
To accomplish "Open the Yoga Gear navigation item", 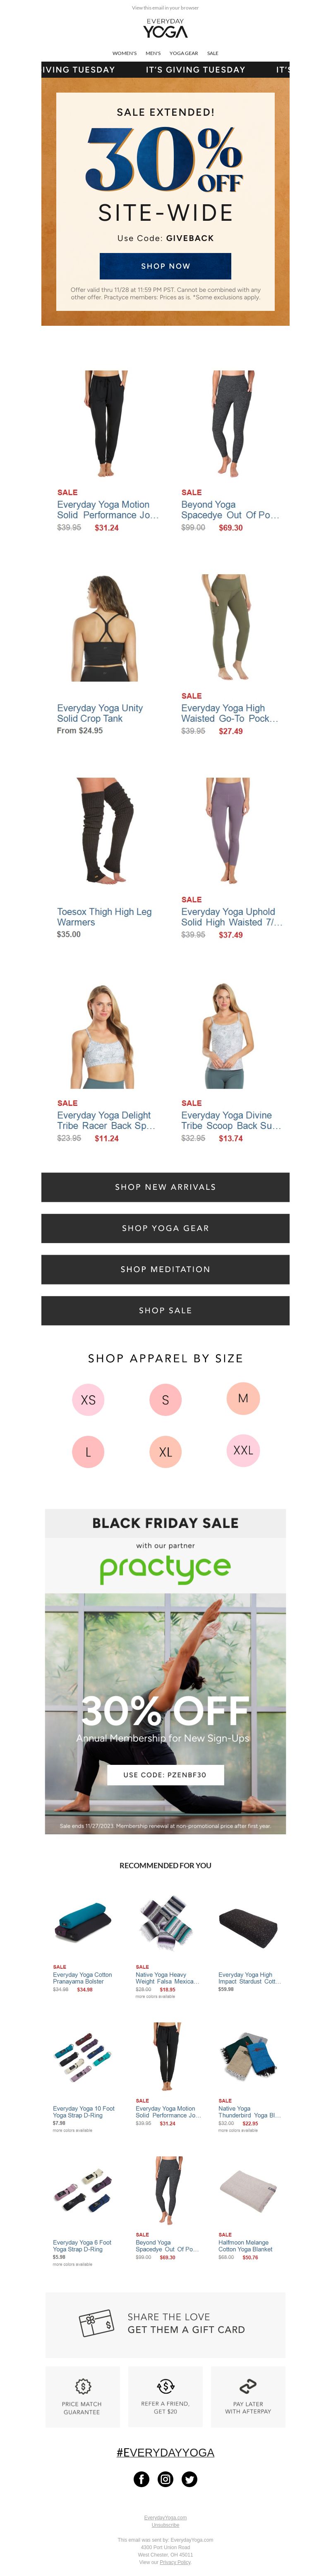I will point(184,53).
